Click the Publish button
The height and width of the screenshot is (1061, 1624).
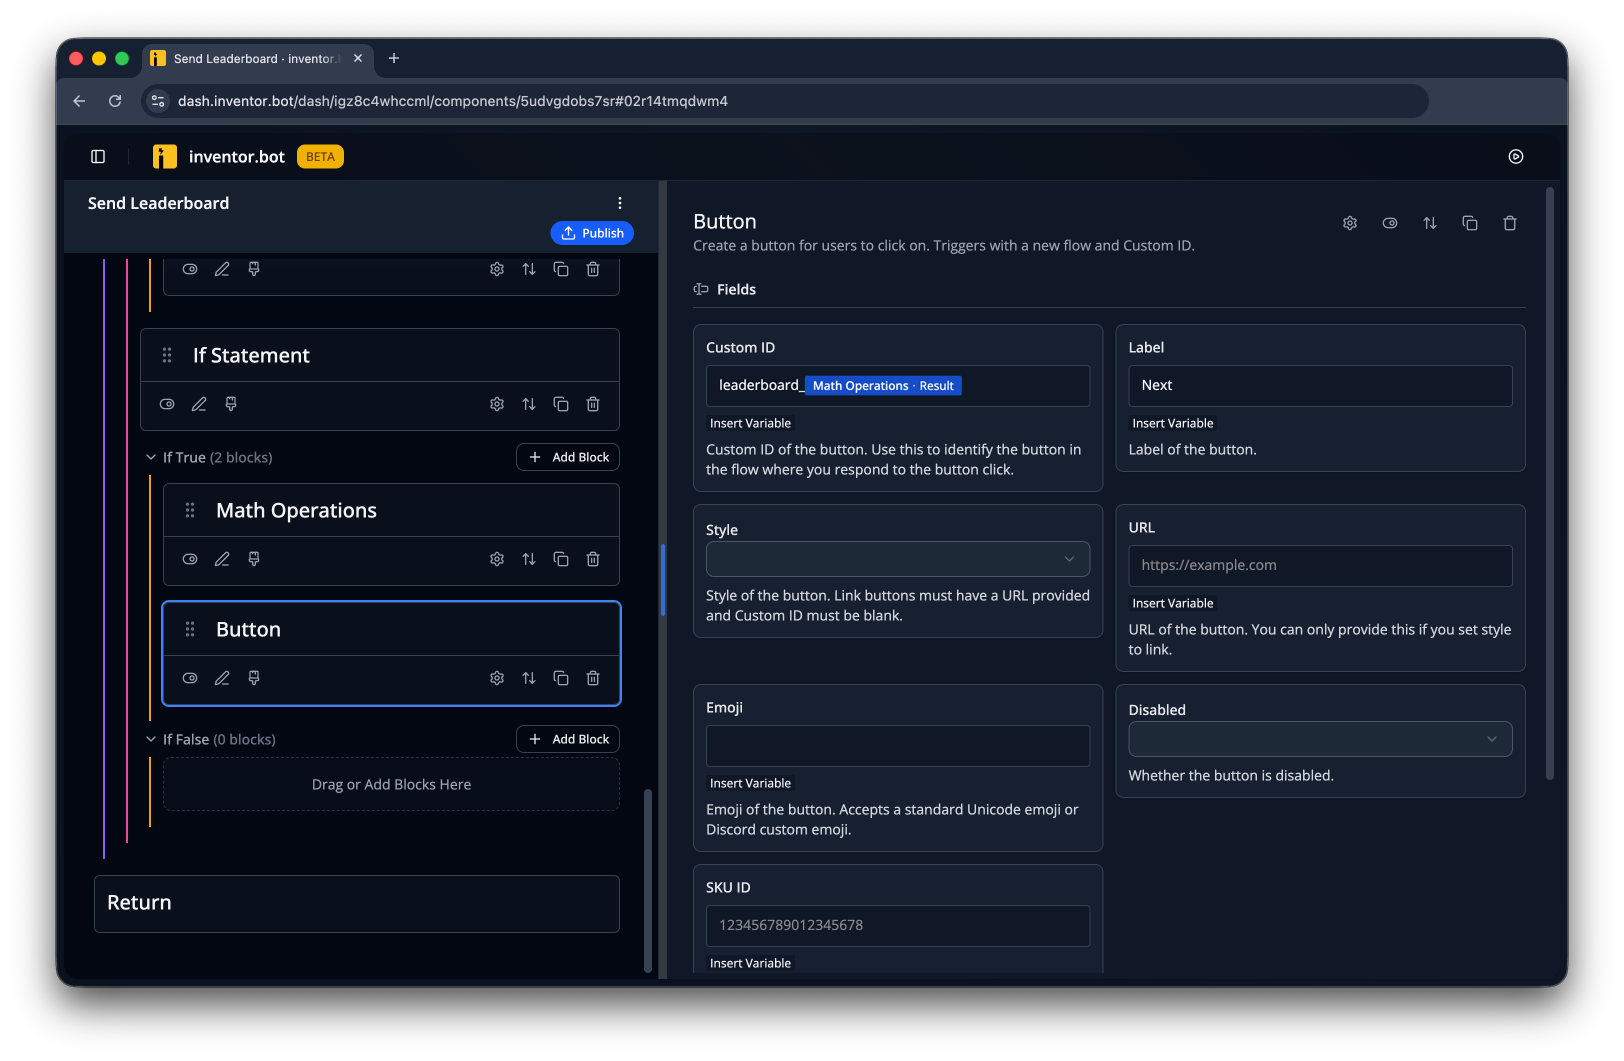[x=592, y=233]
